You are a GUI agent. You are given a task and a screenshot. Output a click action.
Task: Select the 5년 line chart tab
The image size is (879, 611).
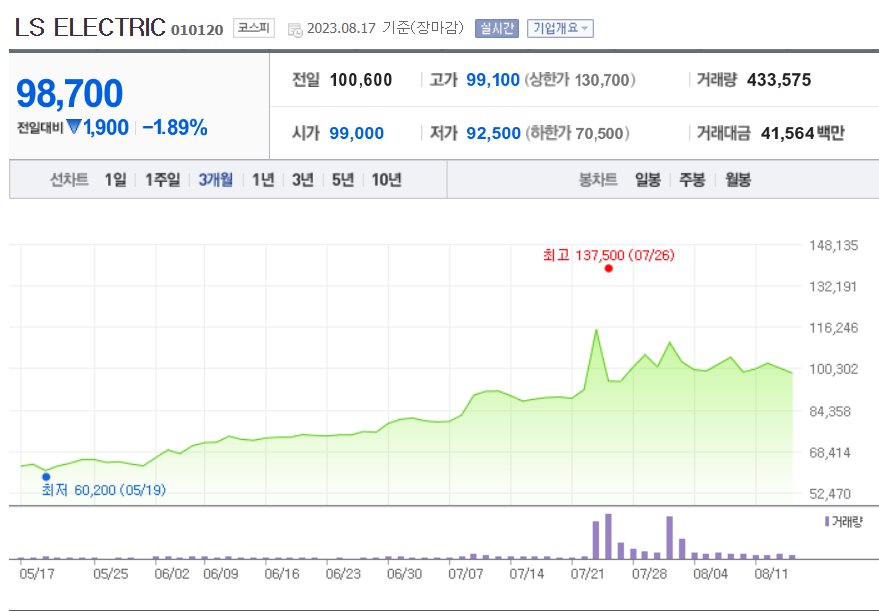click(343, 180)
